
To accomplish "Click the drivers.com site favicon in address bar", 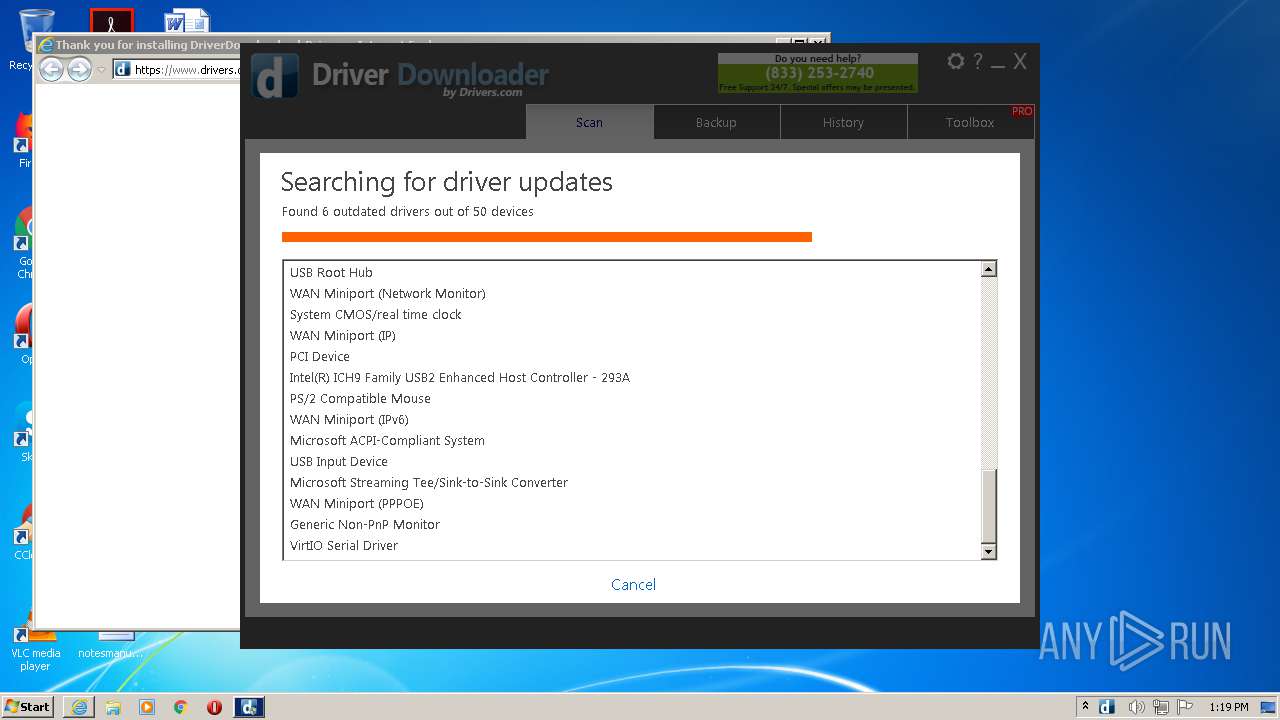I will coord(122,69).
